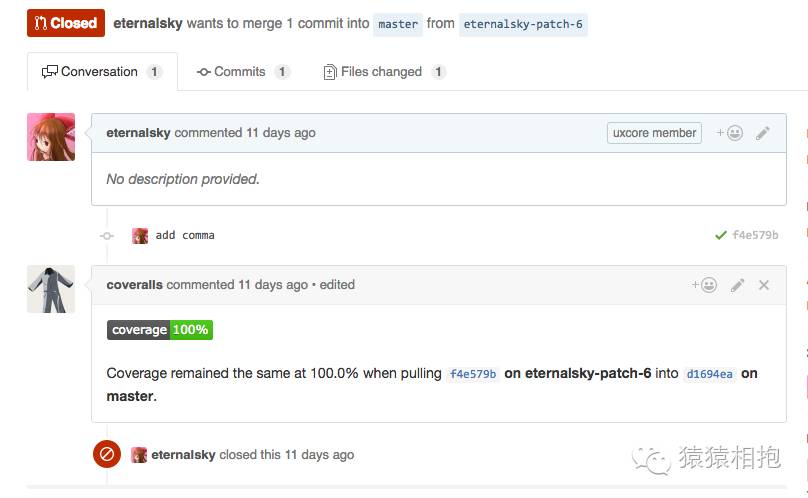
Task: Add reaction to coveralls comment
Action: 704,285
